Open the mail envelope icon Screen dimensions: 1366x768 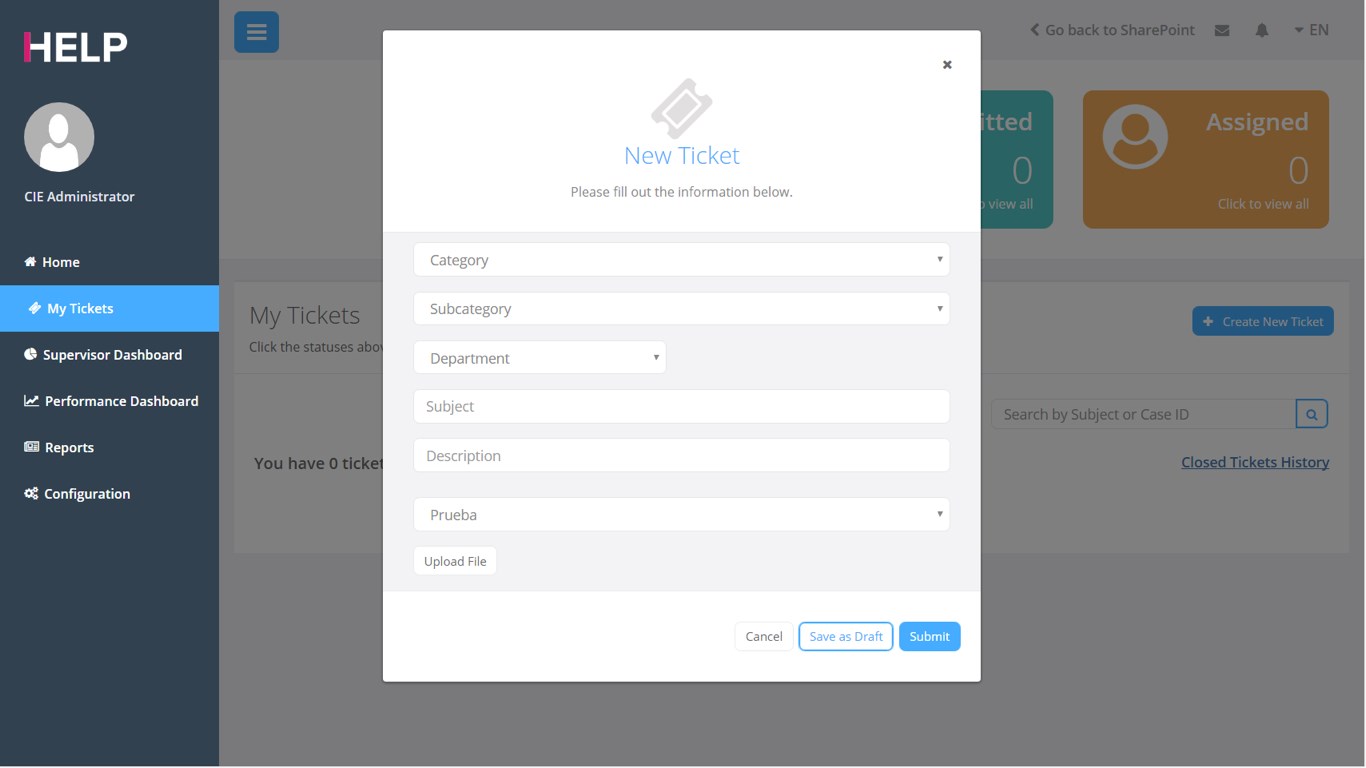tap(1222, 30)
